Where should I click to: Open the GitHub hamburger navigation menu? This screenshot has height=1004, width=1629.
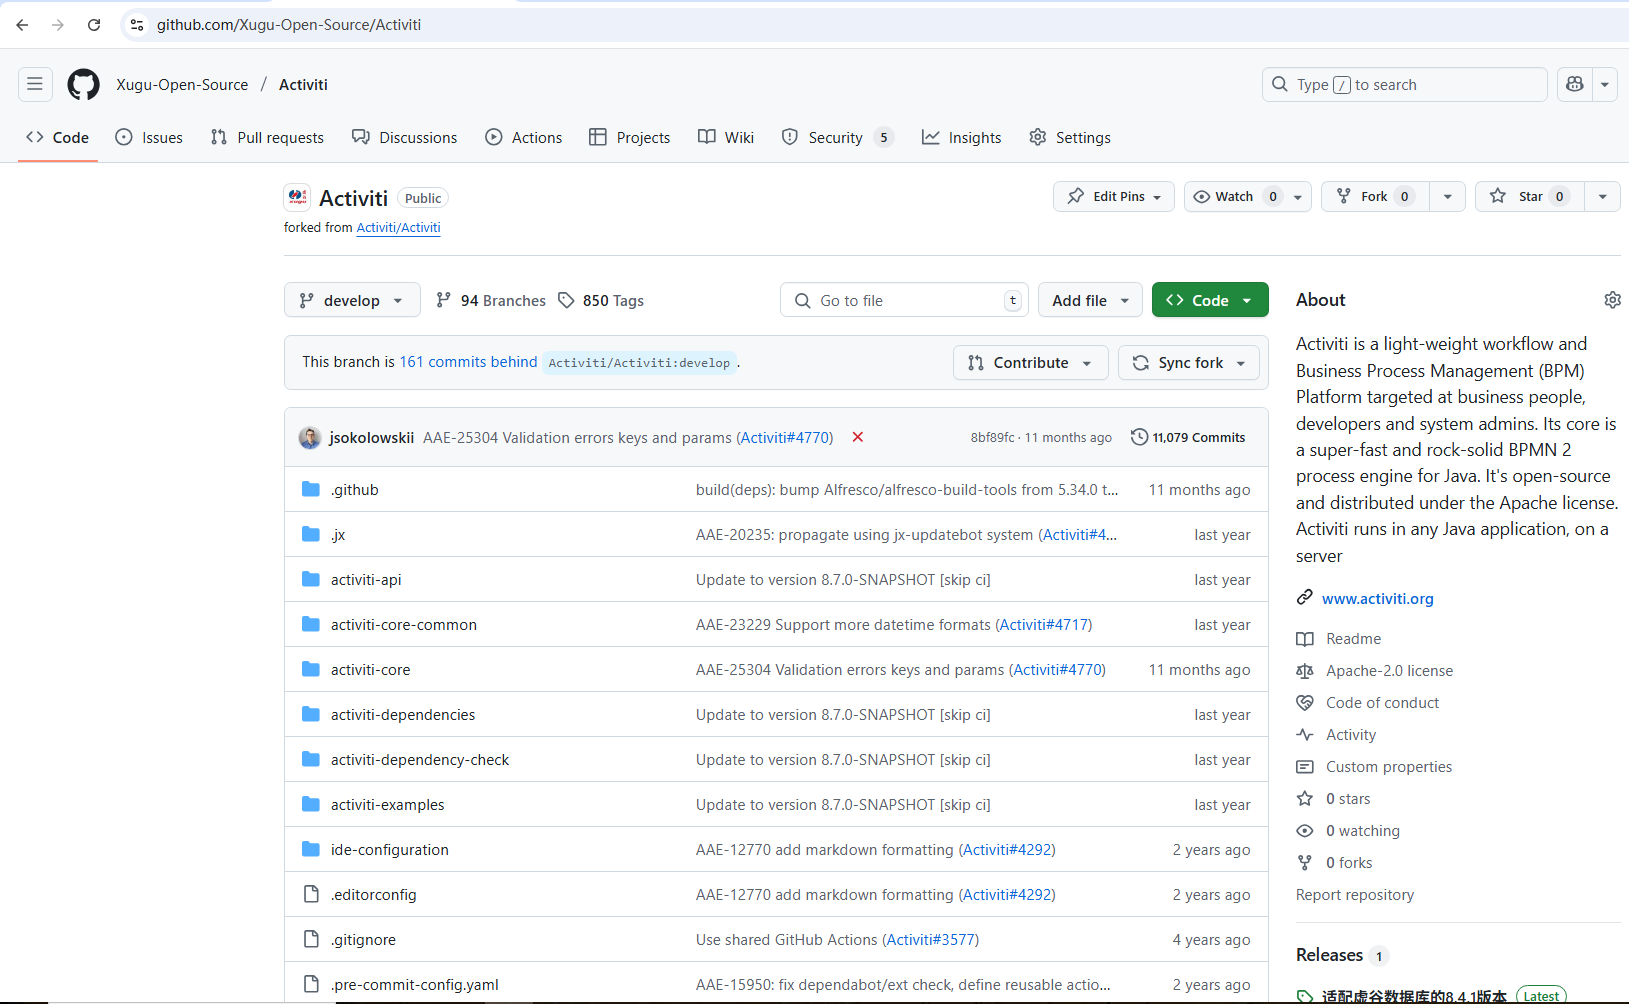tap(35, 84)
